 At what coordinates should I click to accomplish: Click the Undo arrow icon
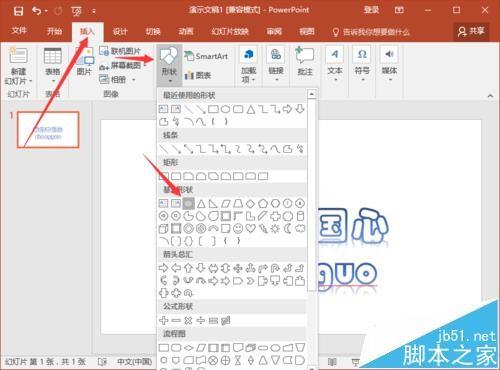36,11
